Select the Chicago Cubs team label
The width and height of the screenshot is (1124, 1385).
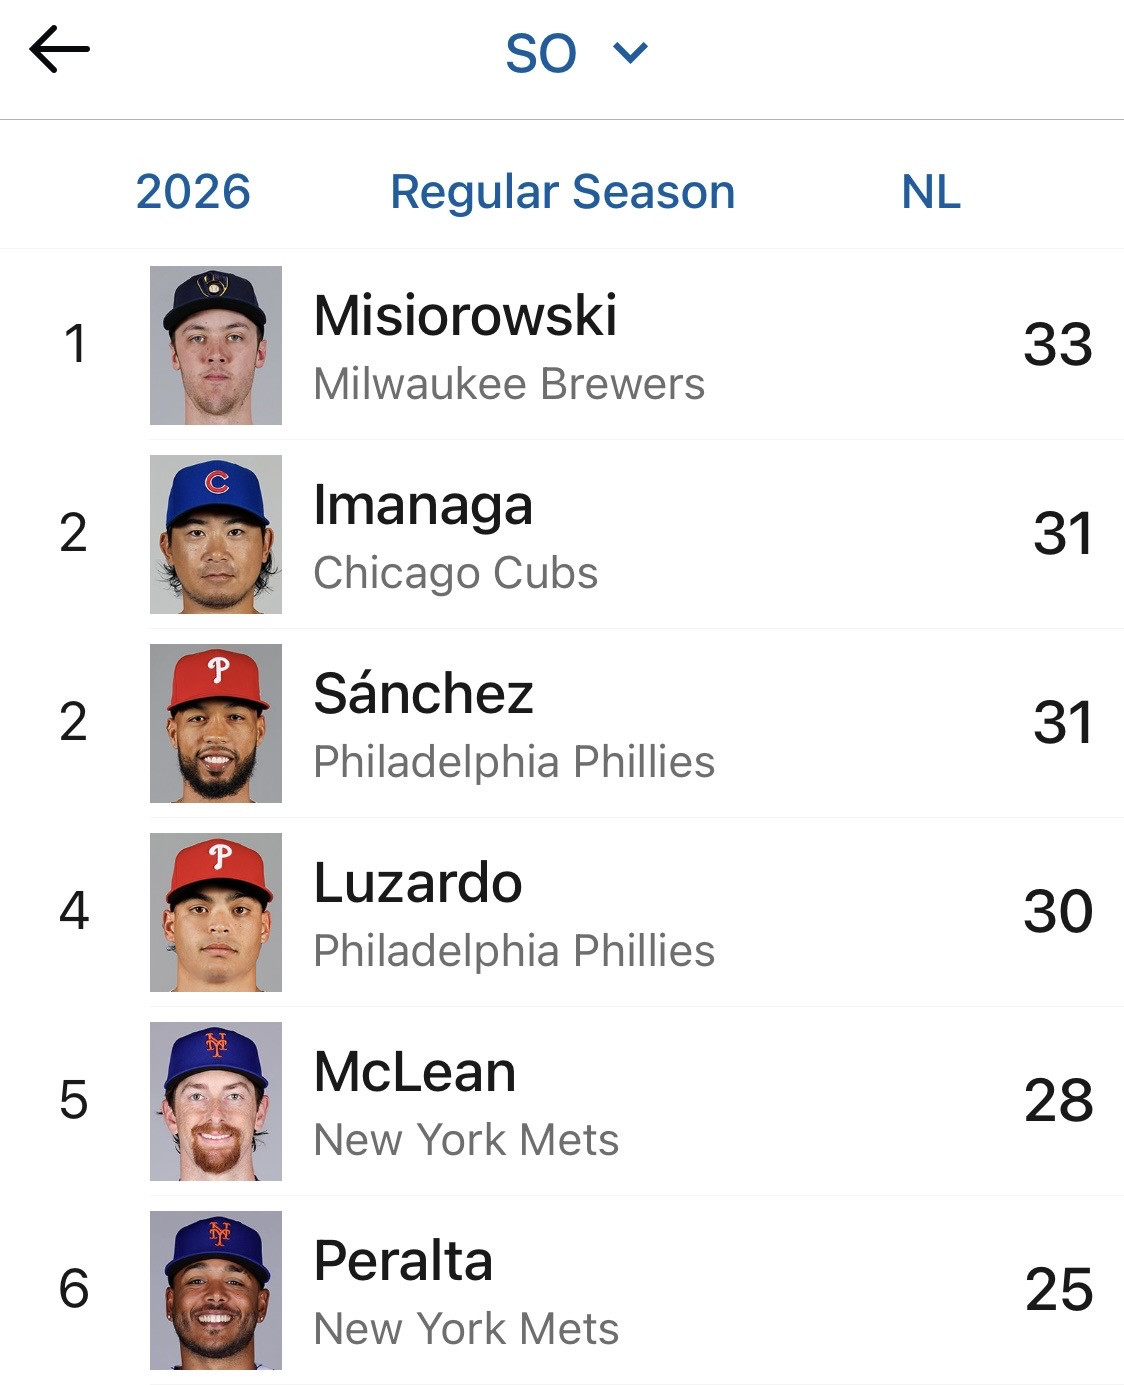456,573
